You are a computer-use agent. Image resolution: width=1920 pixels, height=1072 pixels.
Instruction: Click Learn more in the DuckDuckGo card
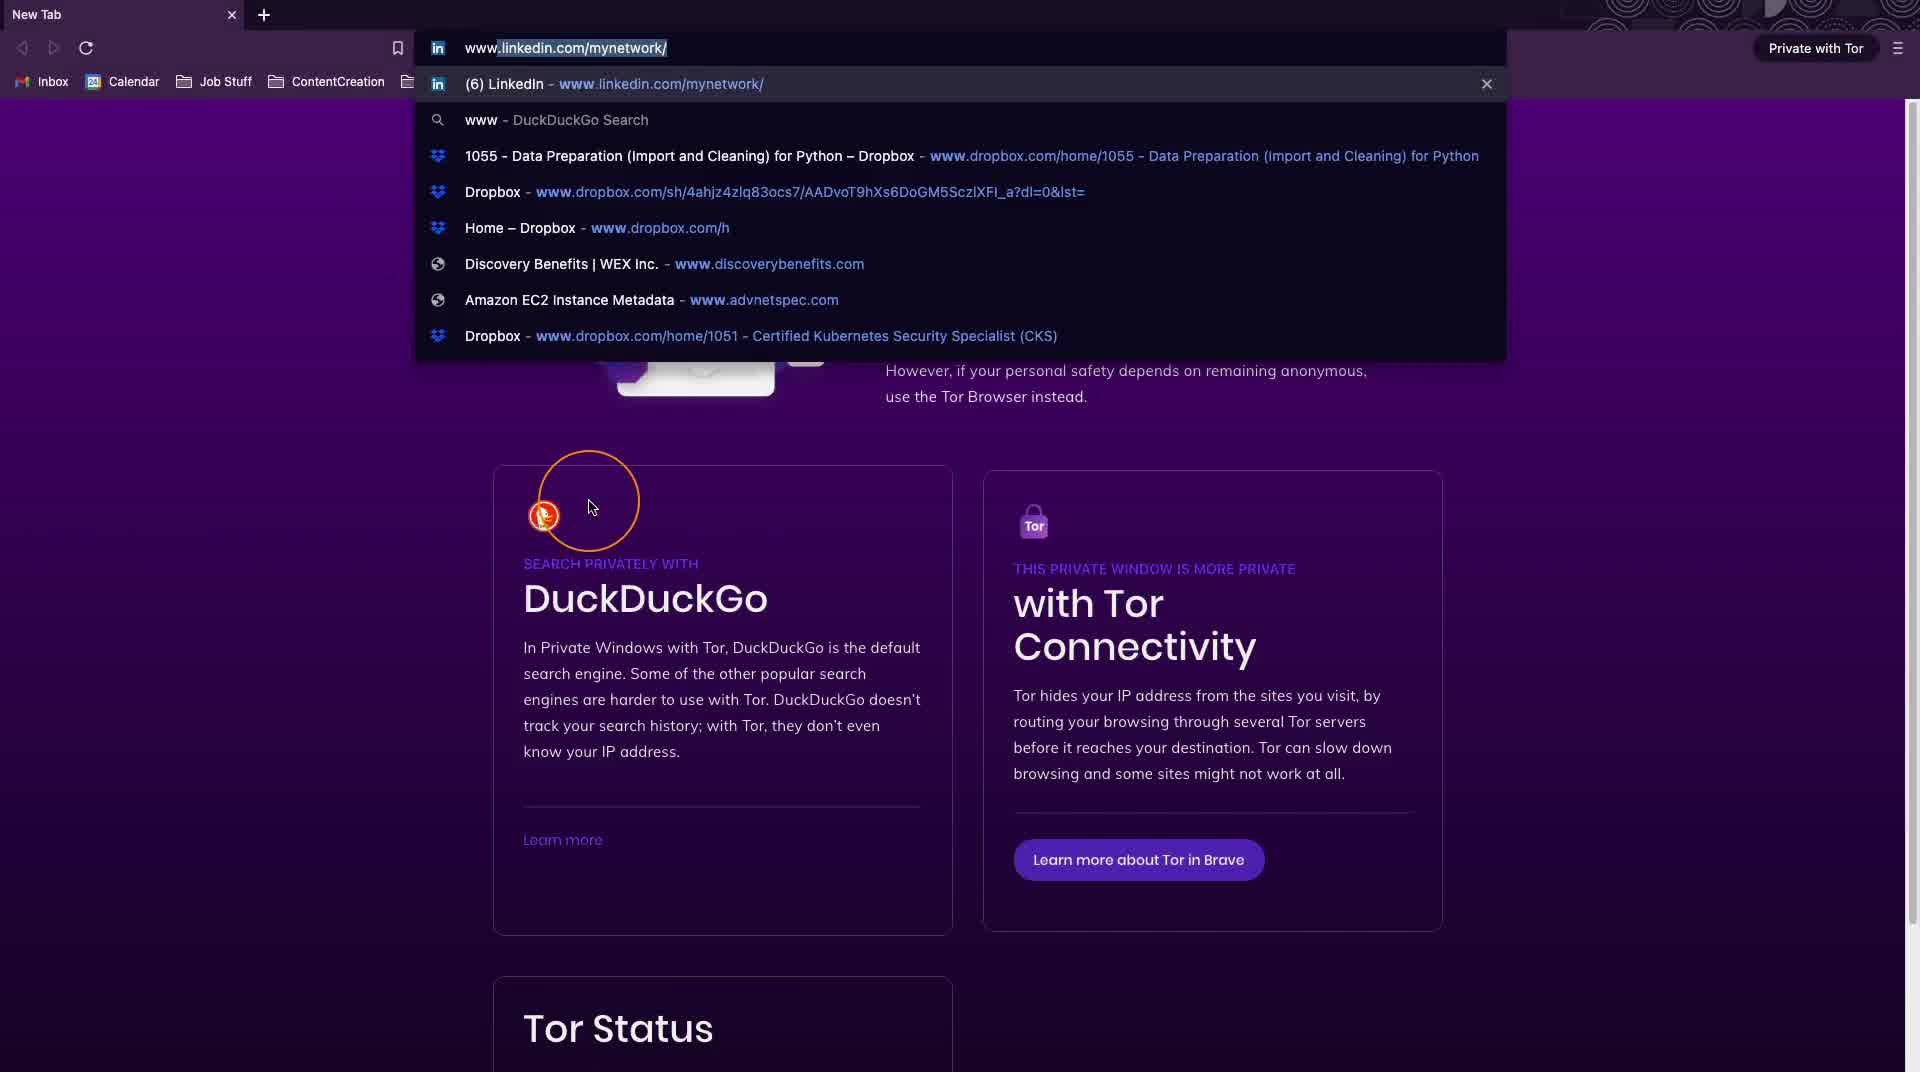point(563,840)
